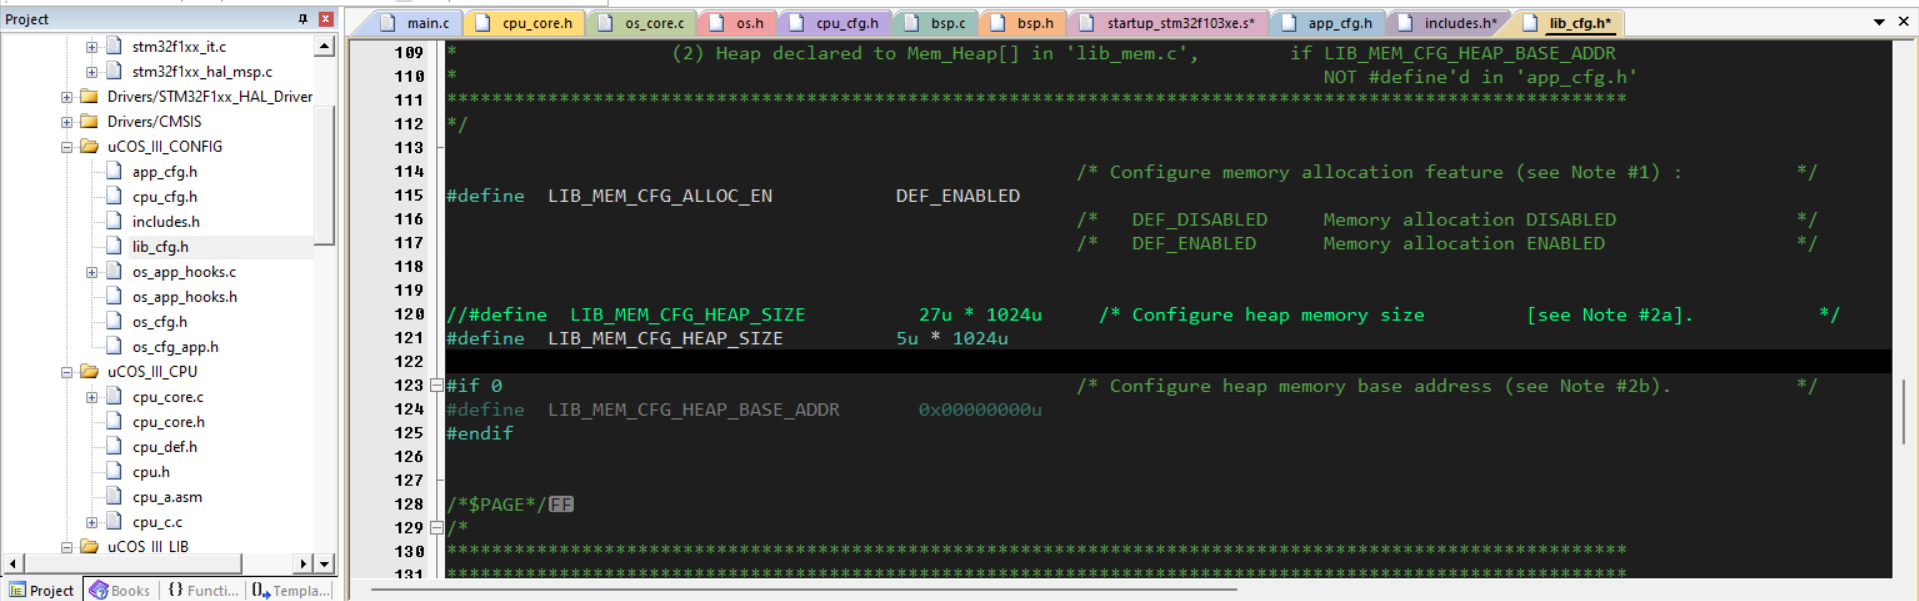
Task: Click the file icon beside cpu_a.asm
Action: pyautogui.click(x=115, y=497)
